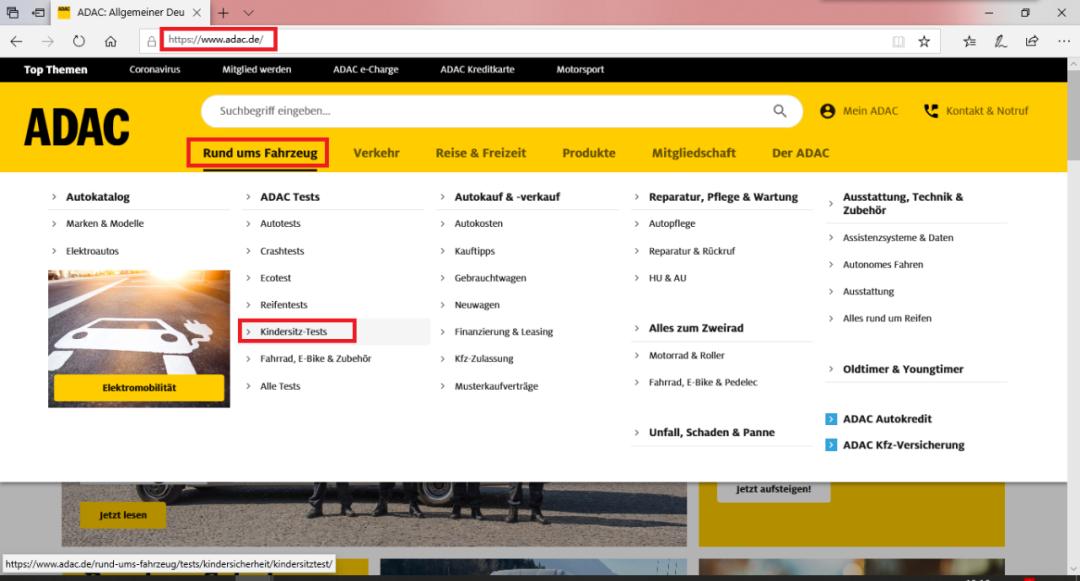
Task: Add page to favorites star
Action: coord(924,41)
